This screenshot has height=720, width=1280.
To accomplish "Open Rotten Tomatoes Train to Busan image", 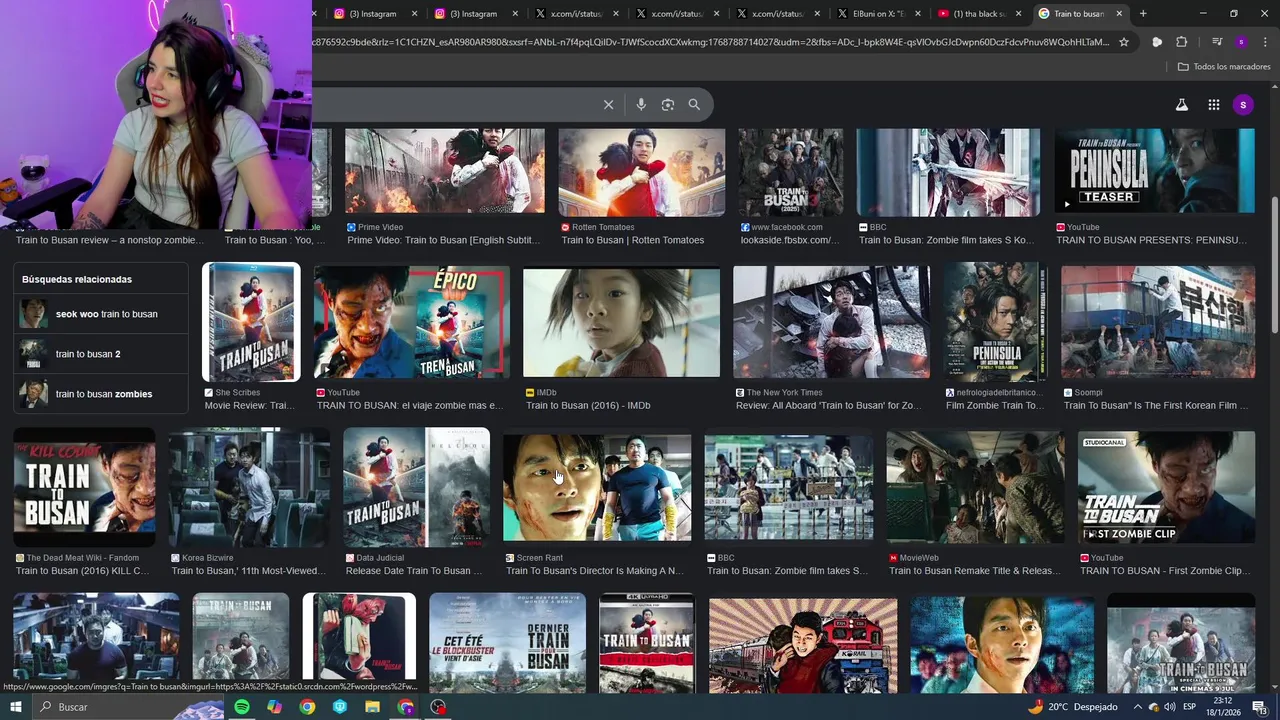I will (x=641, y=171).
